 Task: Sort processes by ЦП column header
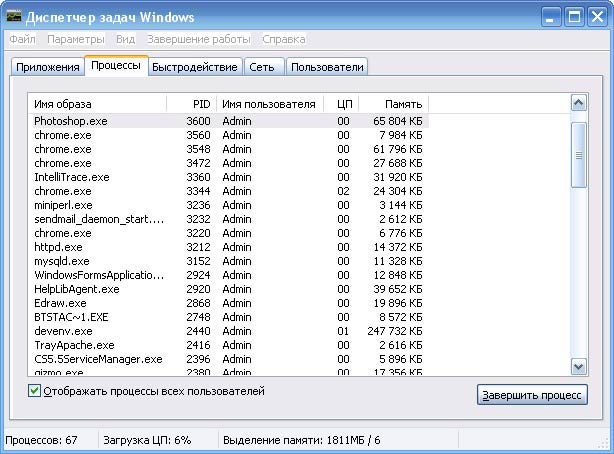click(341, 104)
